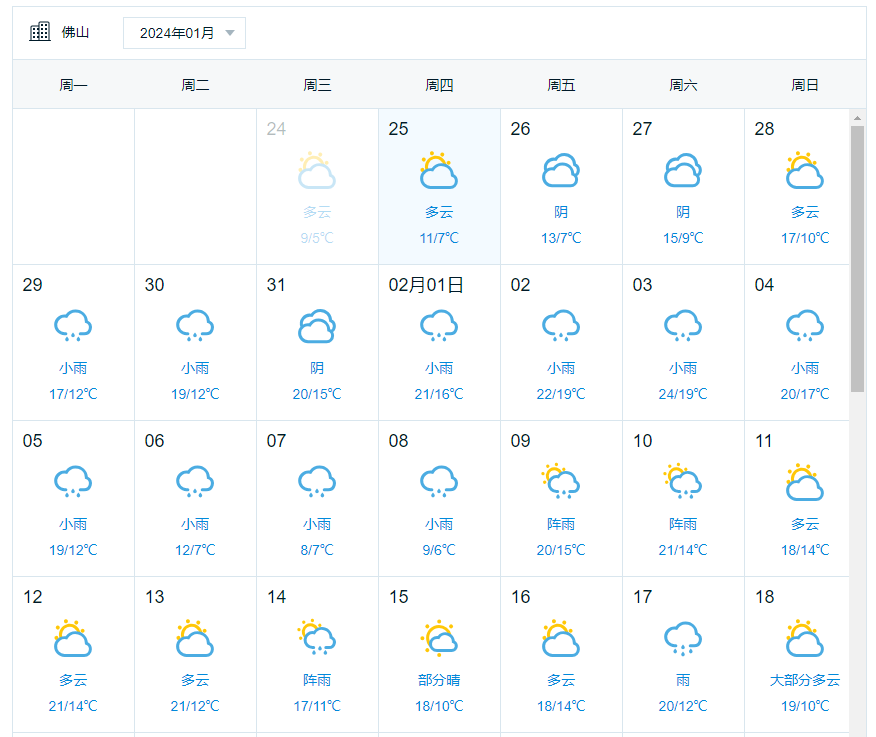Click the cloudy icon for day 16

click(561, 638)
